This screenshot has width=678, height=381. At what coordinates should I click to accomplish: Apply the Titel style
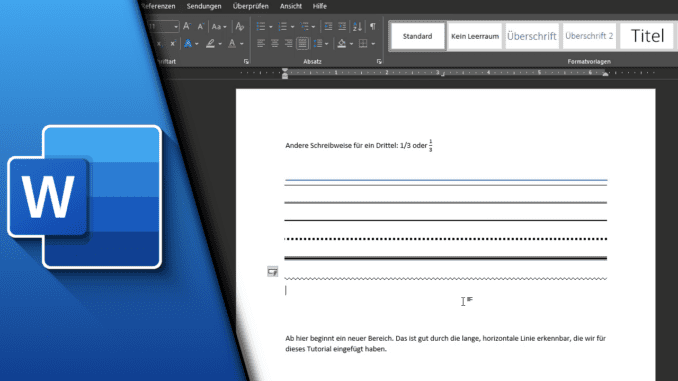click(x=647, y=36)
